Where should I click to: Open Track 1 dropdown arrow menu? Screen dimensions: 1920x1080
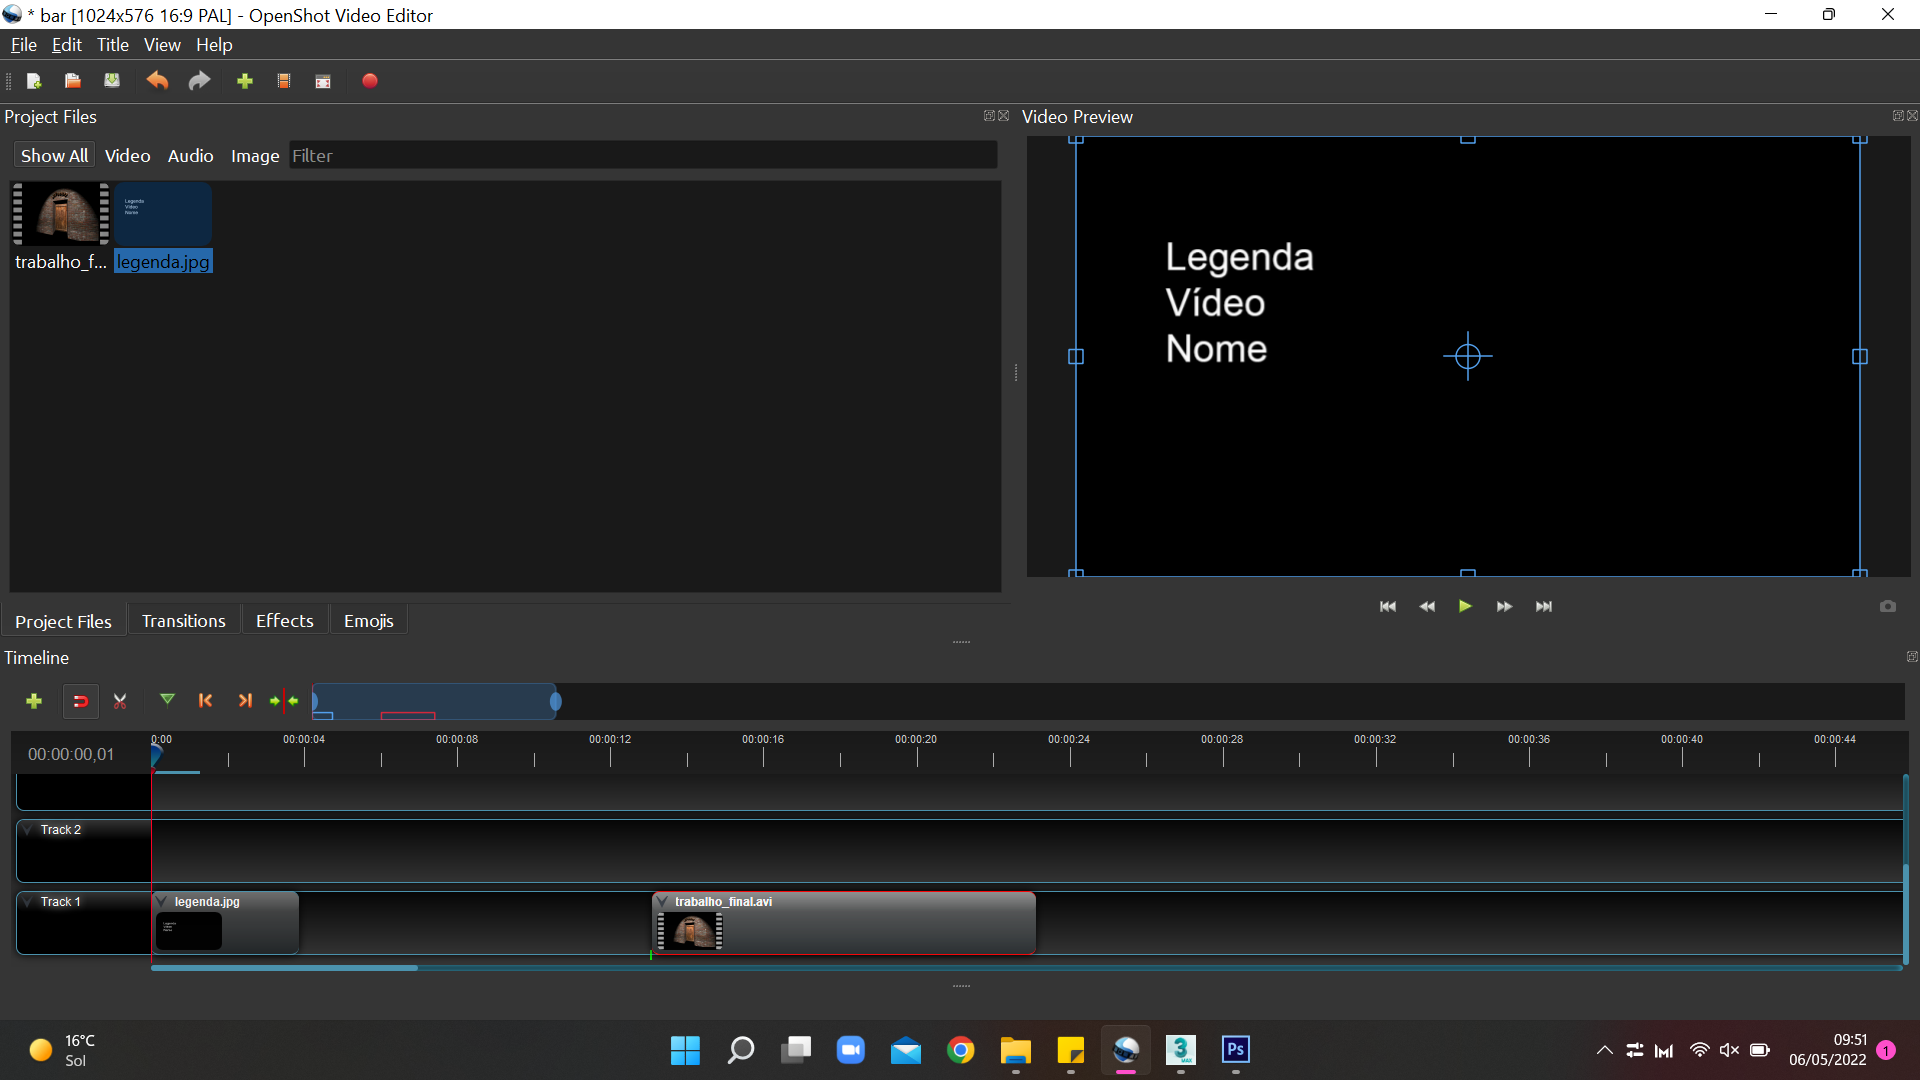(28, 902)
